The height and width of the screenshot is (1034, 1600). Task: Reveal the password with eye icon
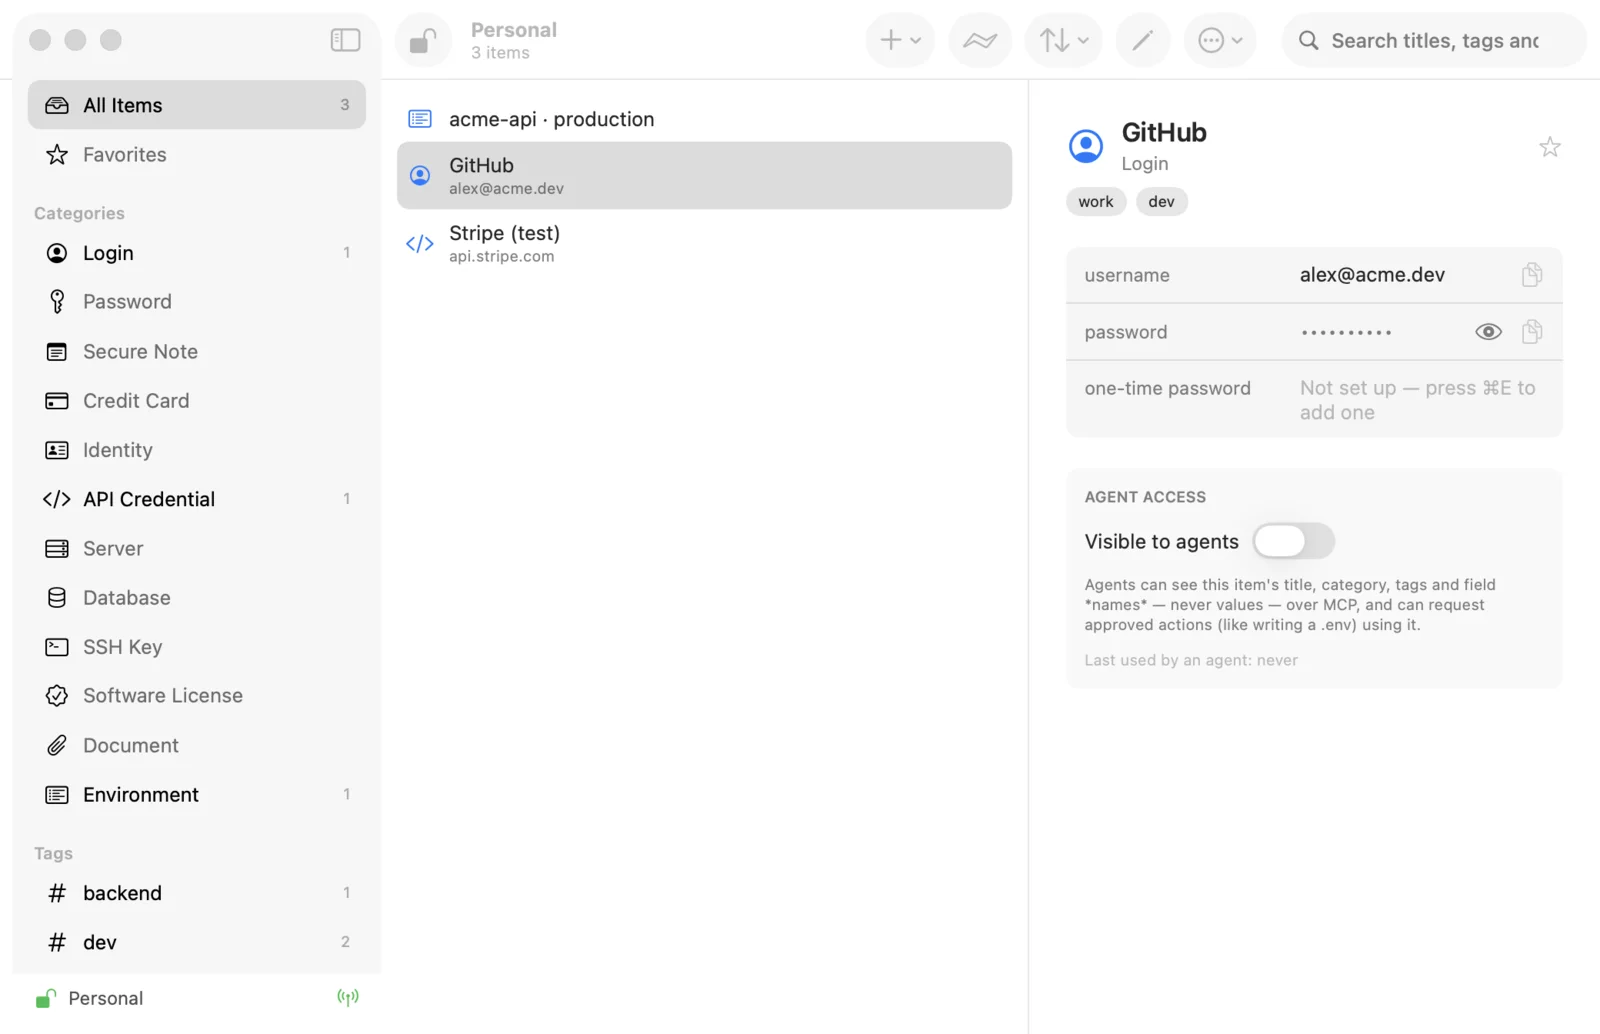pyautogui.click(x=1488, y=332)
